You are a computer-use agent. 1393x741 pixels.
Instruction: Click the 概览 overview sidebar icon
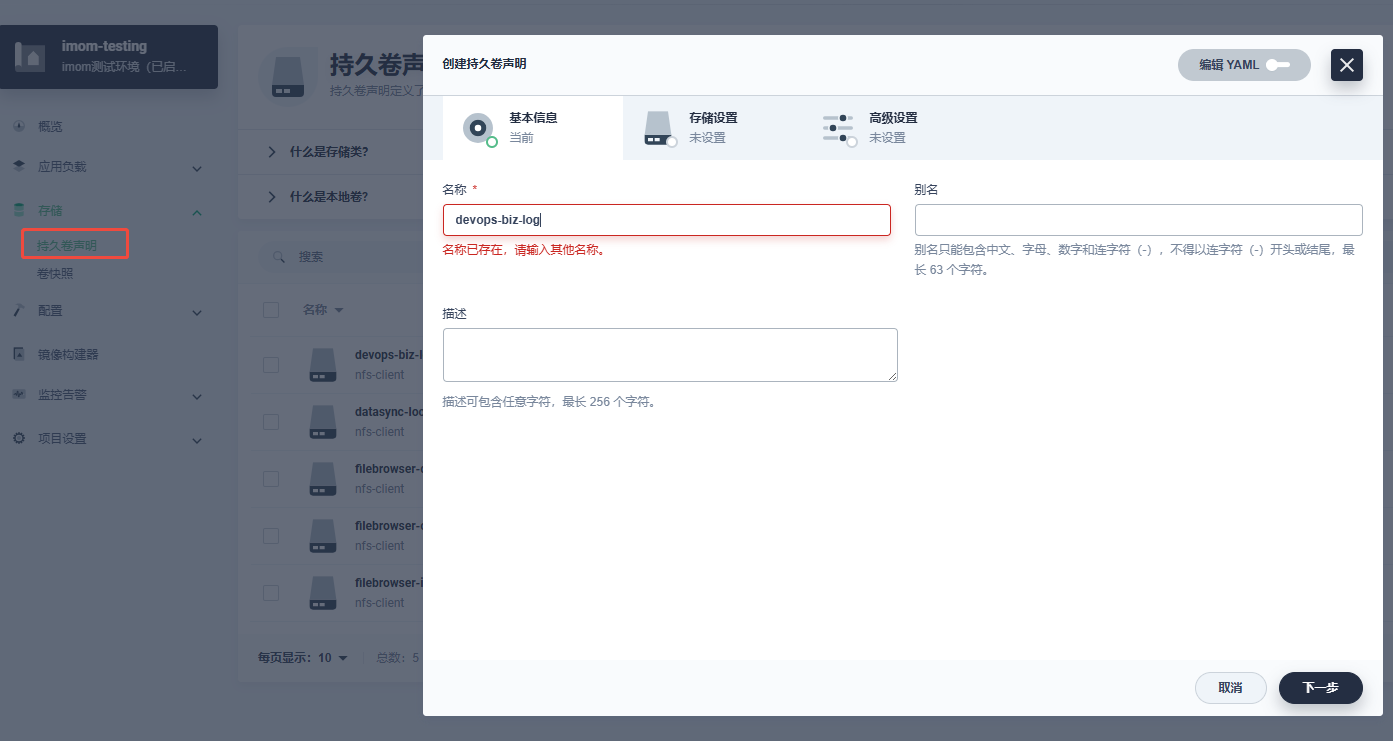click(19, 127)
